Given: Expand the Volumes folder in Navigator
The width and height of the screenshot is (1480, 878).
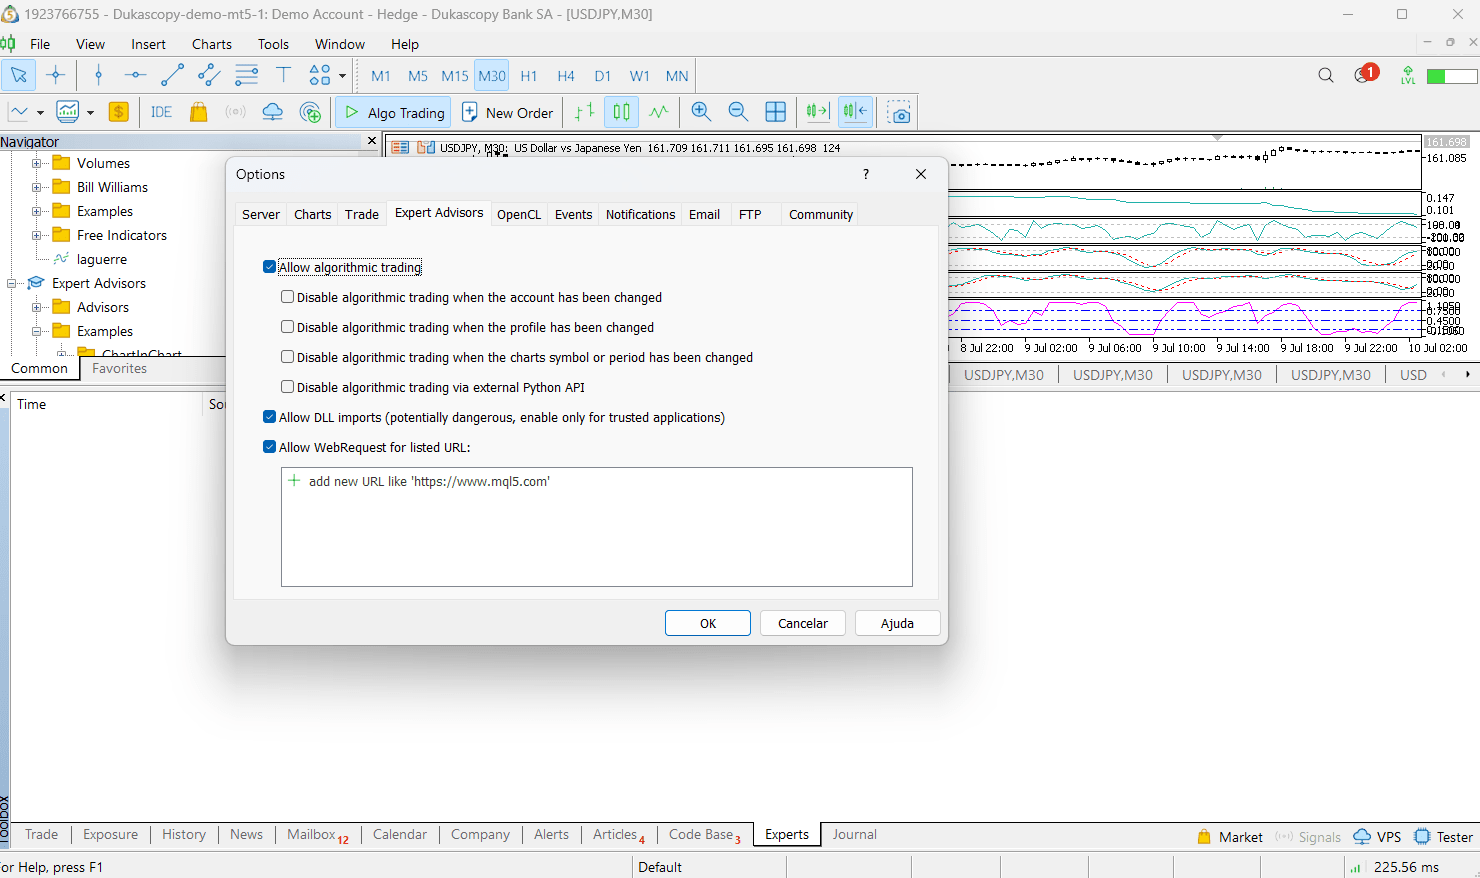Looking at the screenshot, I should 37,163.
